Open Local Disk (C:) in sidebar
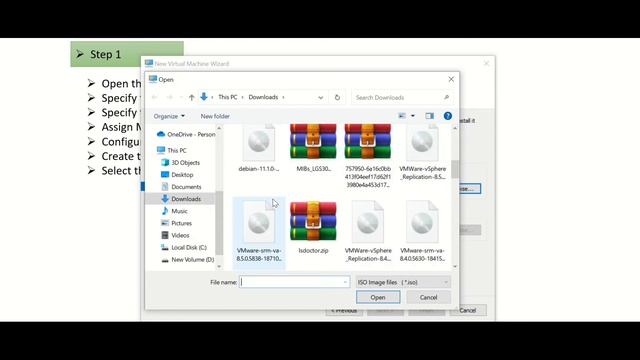The width and height of the screenshot is (640, 360). click(x=184, y=247)
